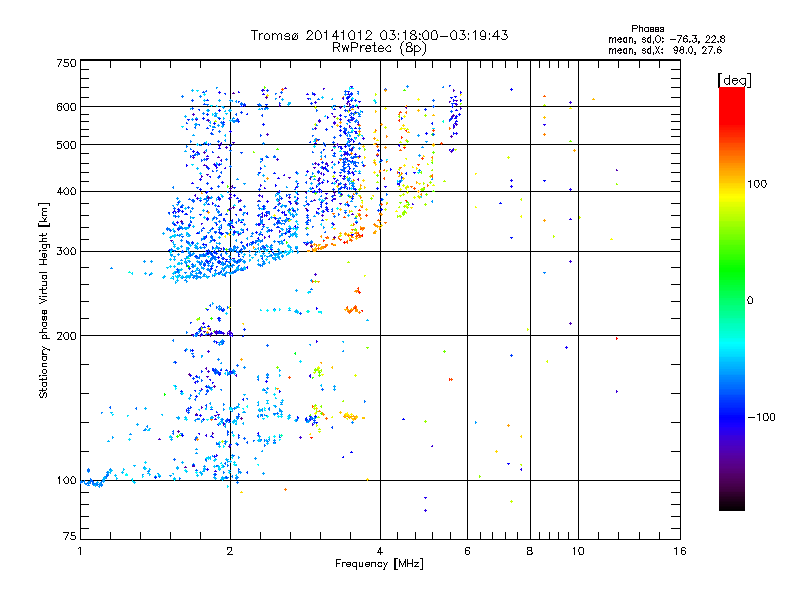
Task: Click the colorbar tick label "0"
Action: [x=750, y=301]
